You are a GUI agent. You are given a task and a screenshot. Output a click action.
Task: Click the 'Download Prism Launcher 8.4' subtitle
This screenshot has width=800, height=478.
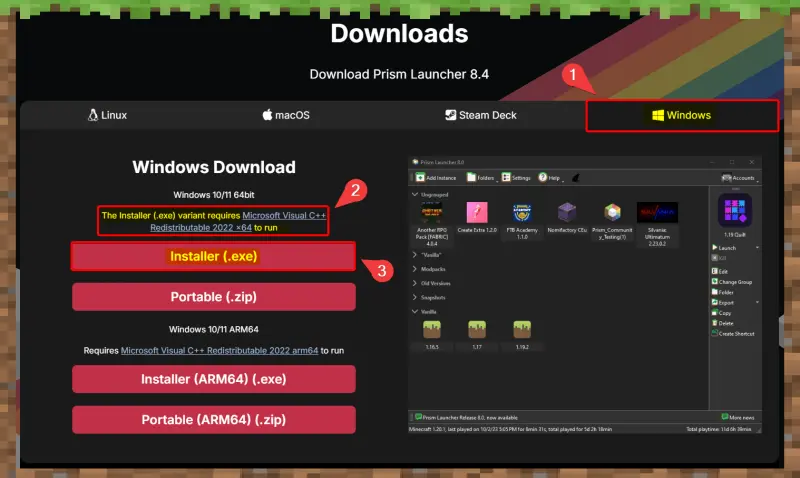[x=399, y=74]
